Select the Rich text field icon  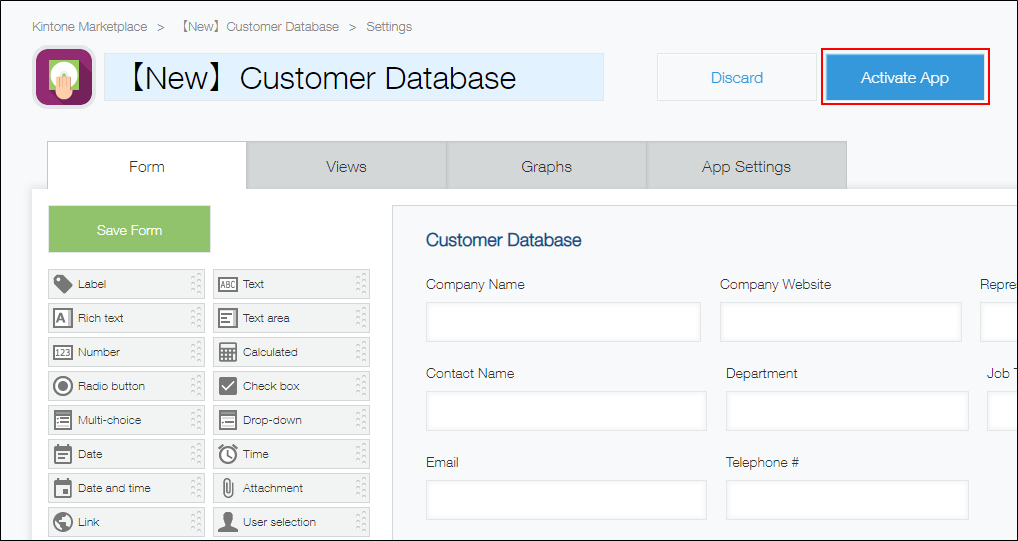click(x=62, y=318)
